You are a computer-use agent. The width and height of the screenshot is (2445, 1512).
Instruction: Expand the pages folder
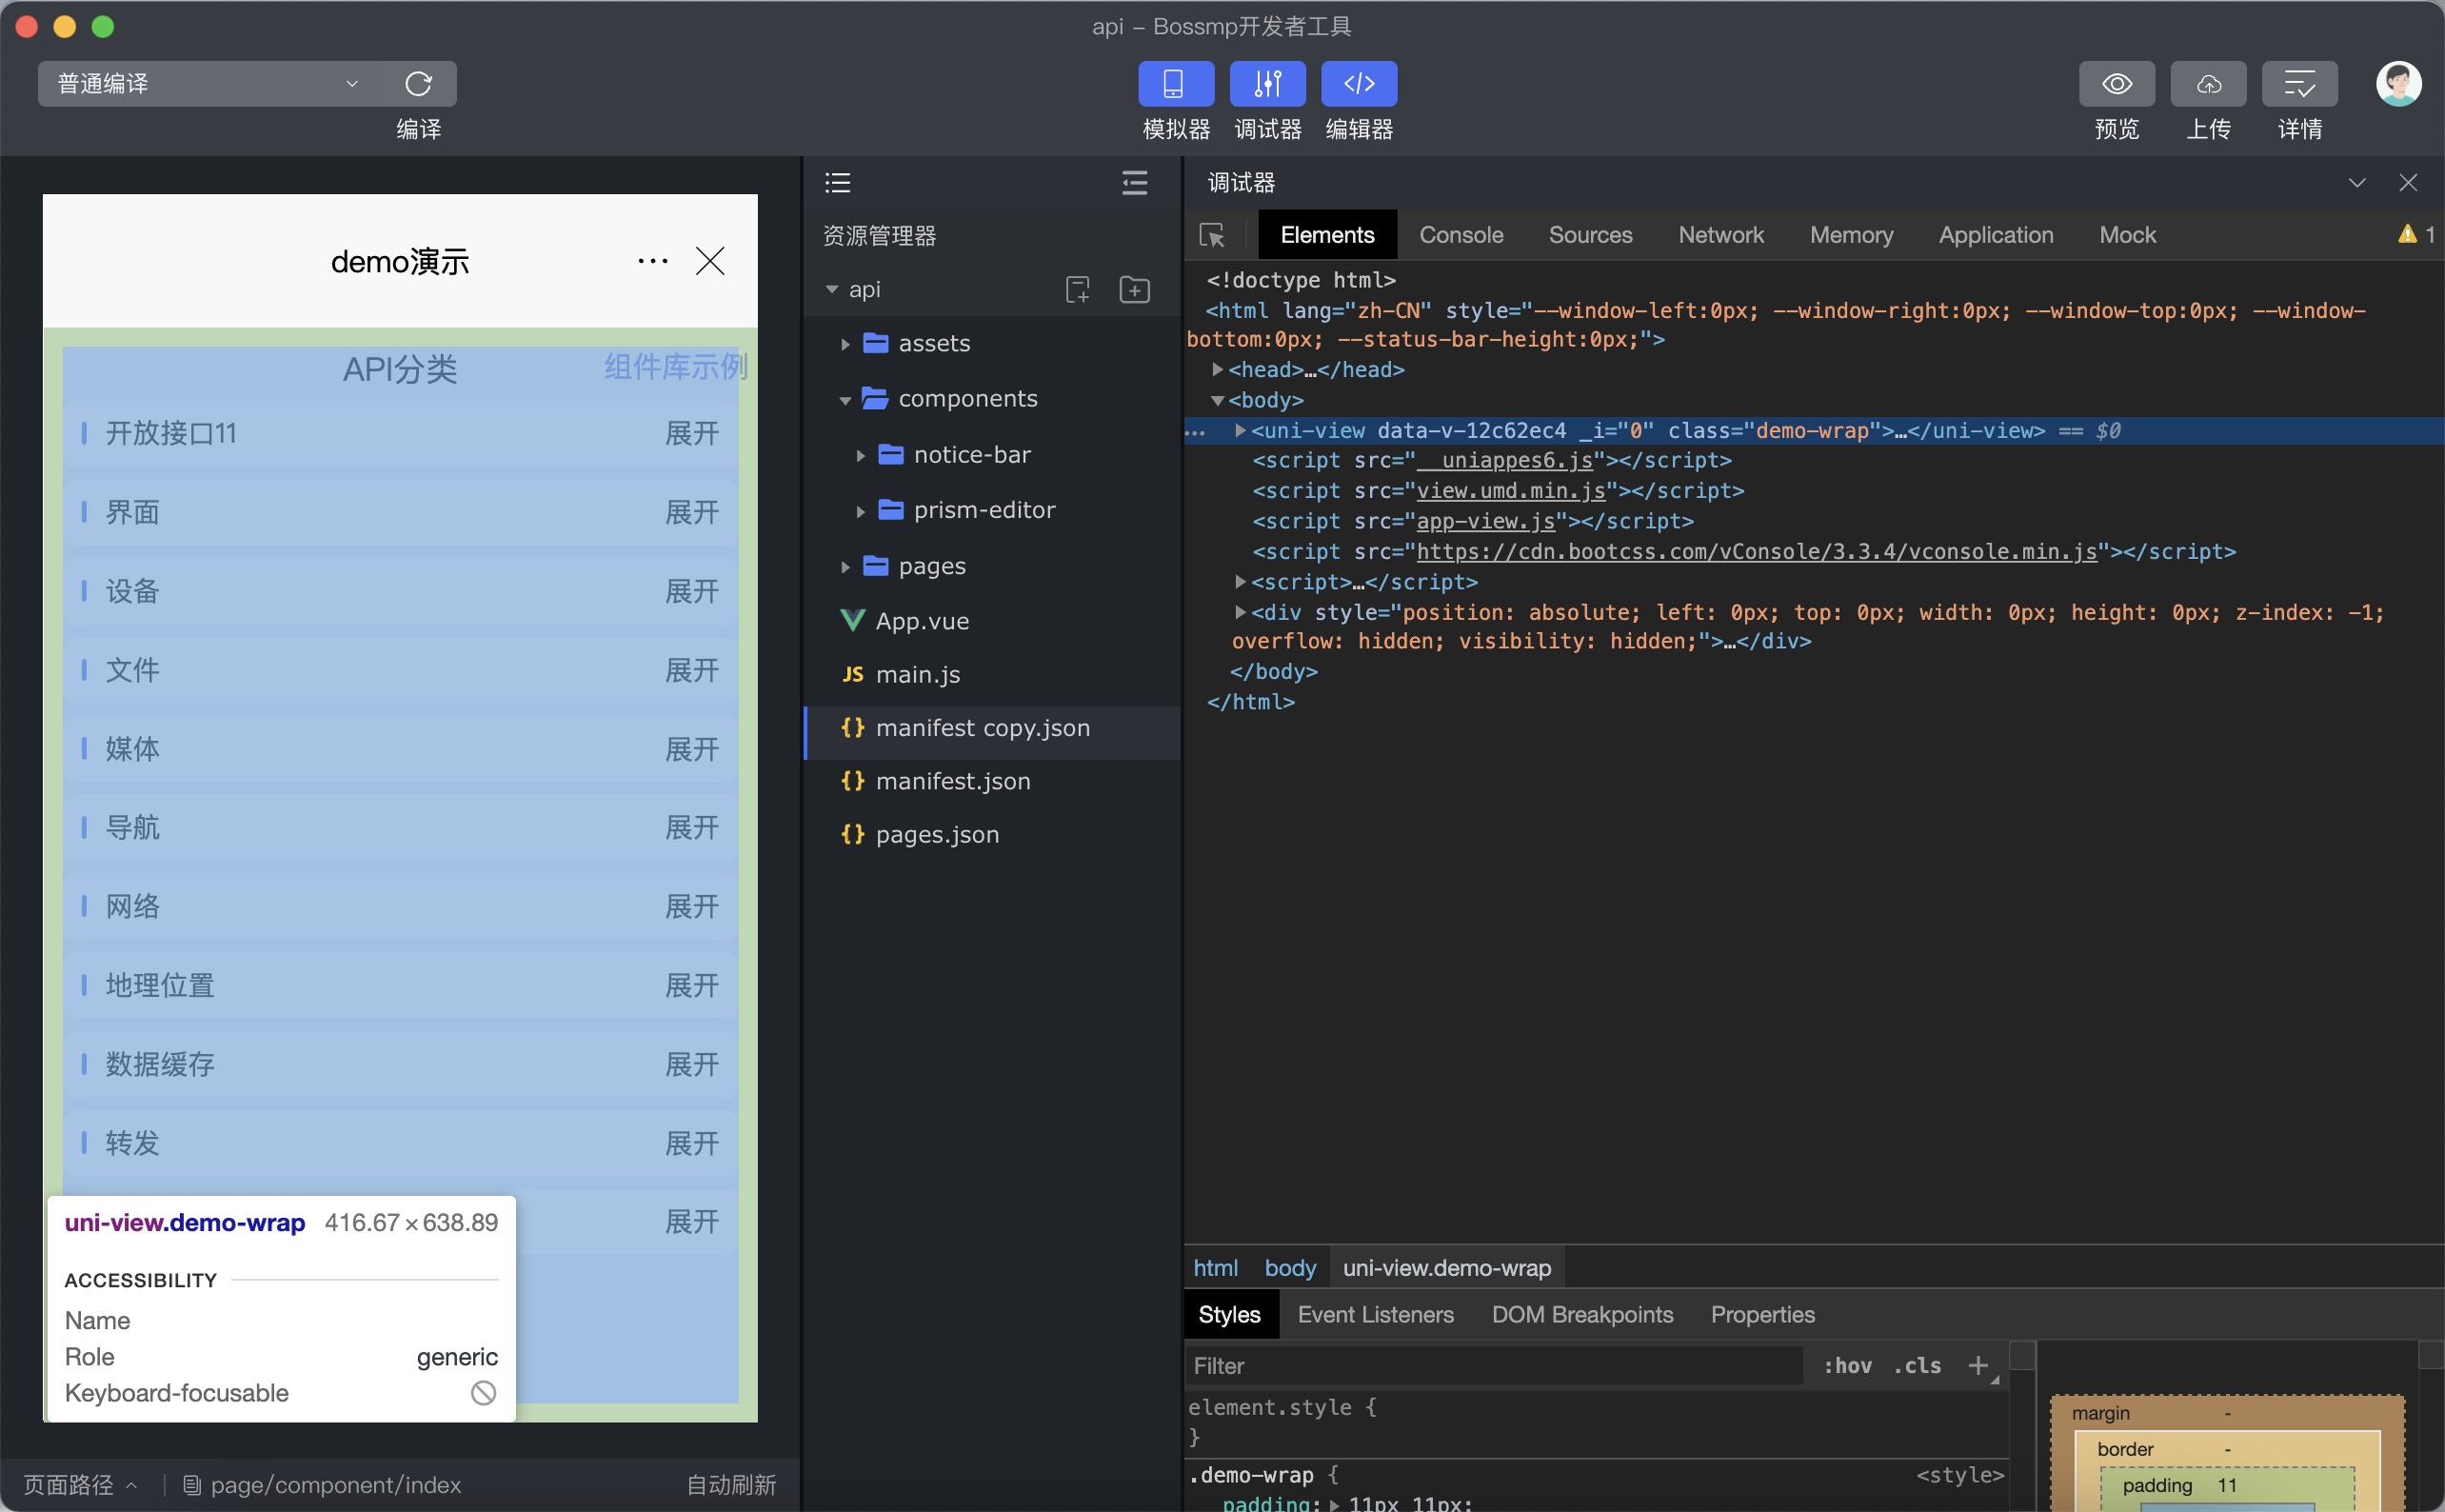point(846,567)
